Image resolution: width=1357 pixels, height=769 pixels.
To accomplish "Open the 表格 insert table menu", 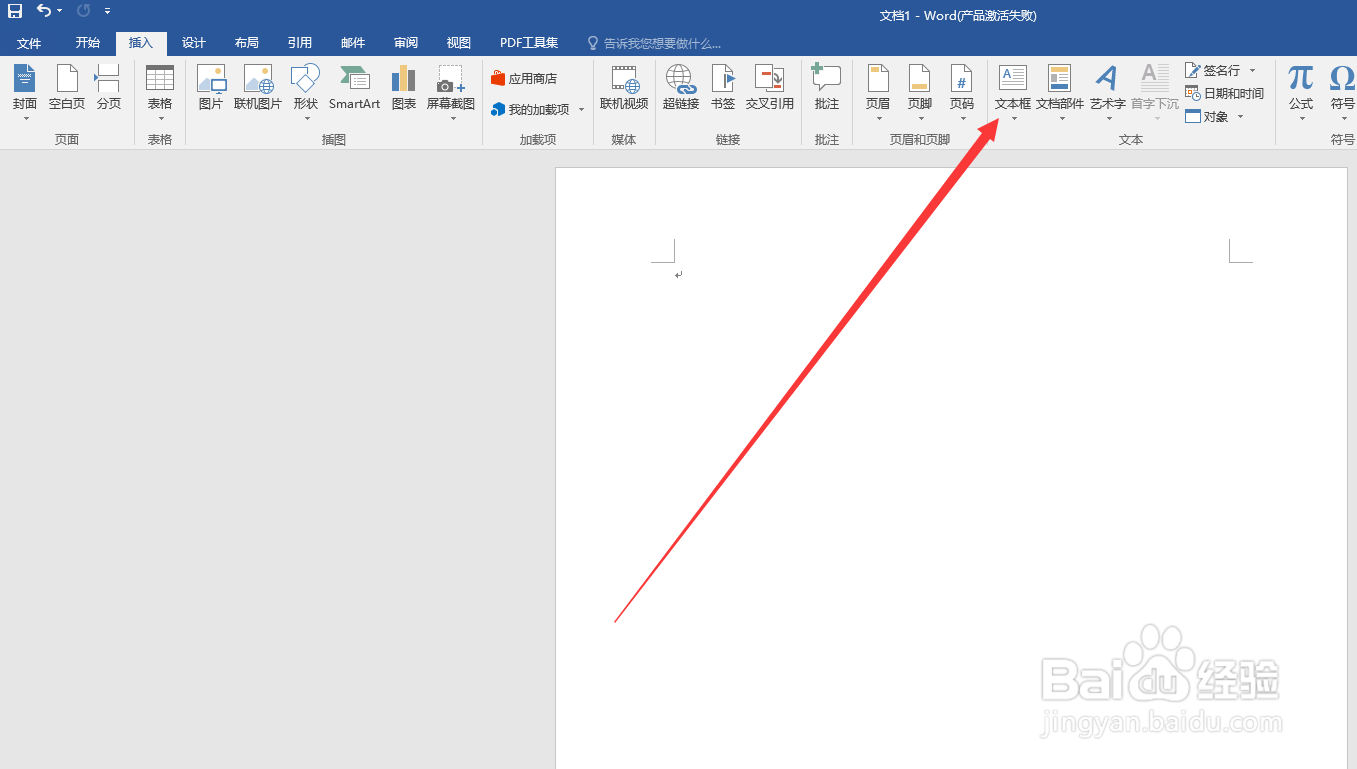I will point(160,92).
